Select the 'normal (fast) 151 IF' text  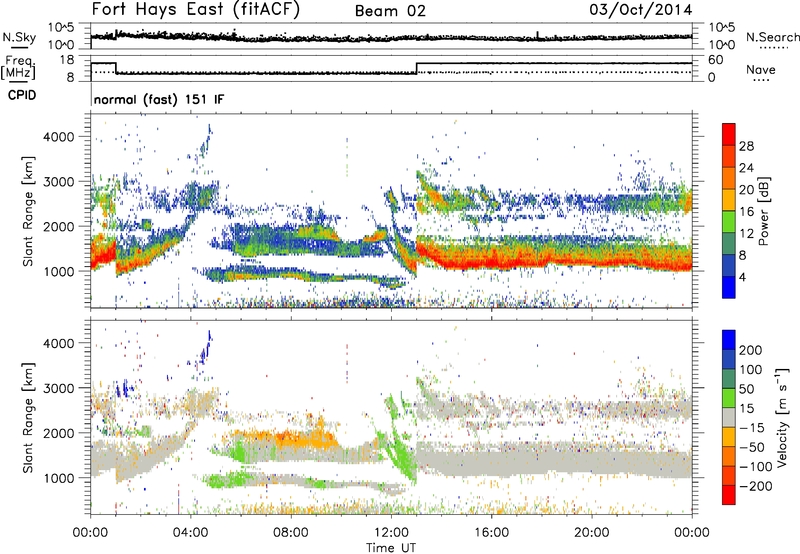(x=159, y=99)
